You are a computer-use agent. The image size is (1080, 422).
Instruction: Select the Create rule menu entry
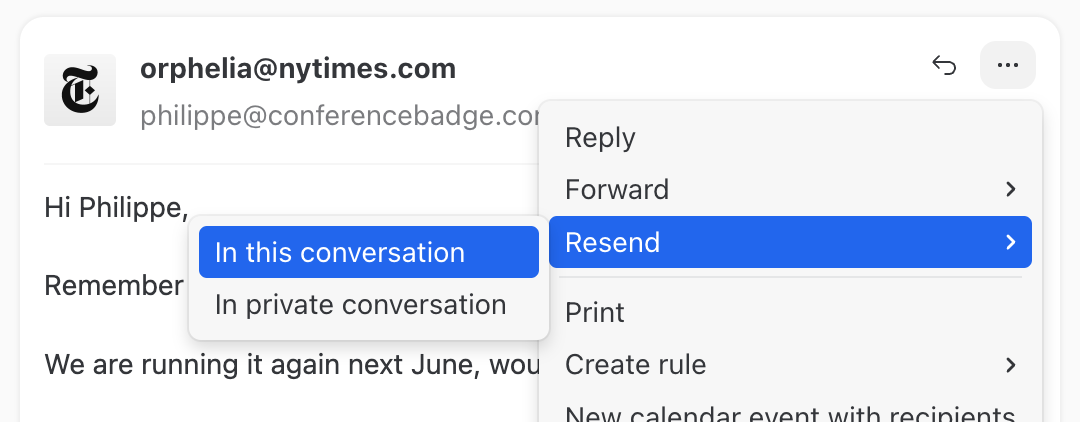click(636, 365)
